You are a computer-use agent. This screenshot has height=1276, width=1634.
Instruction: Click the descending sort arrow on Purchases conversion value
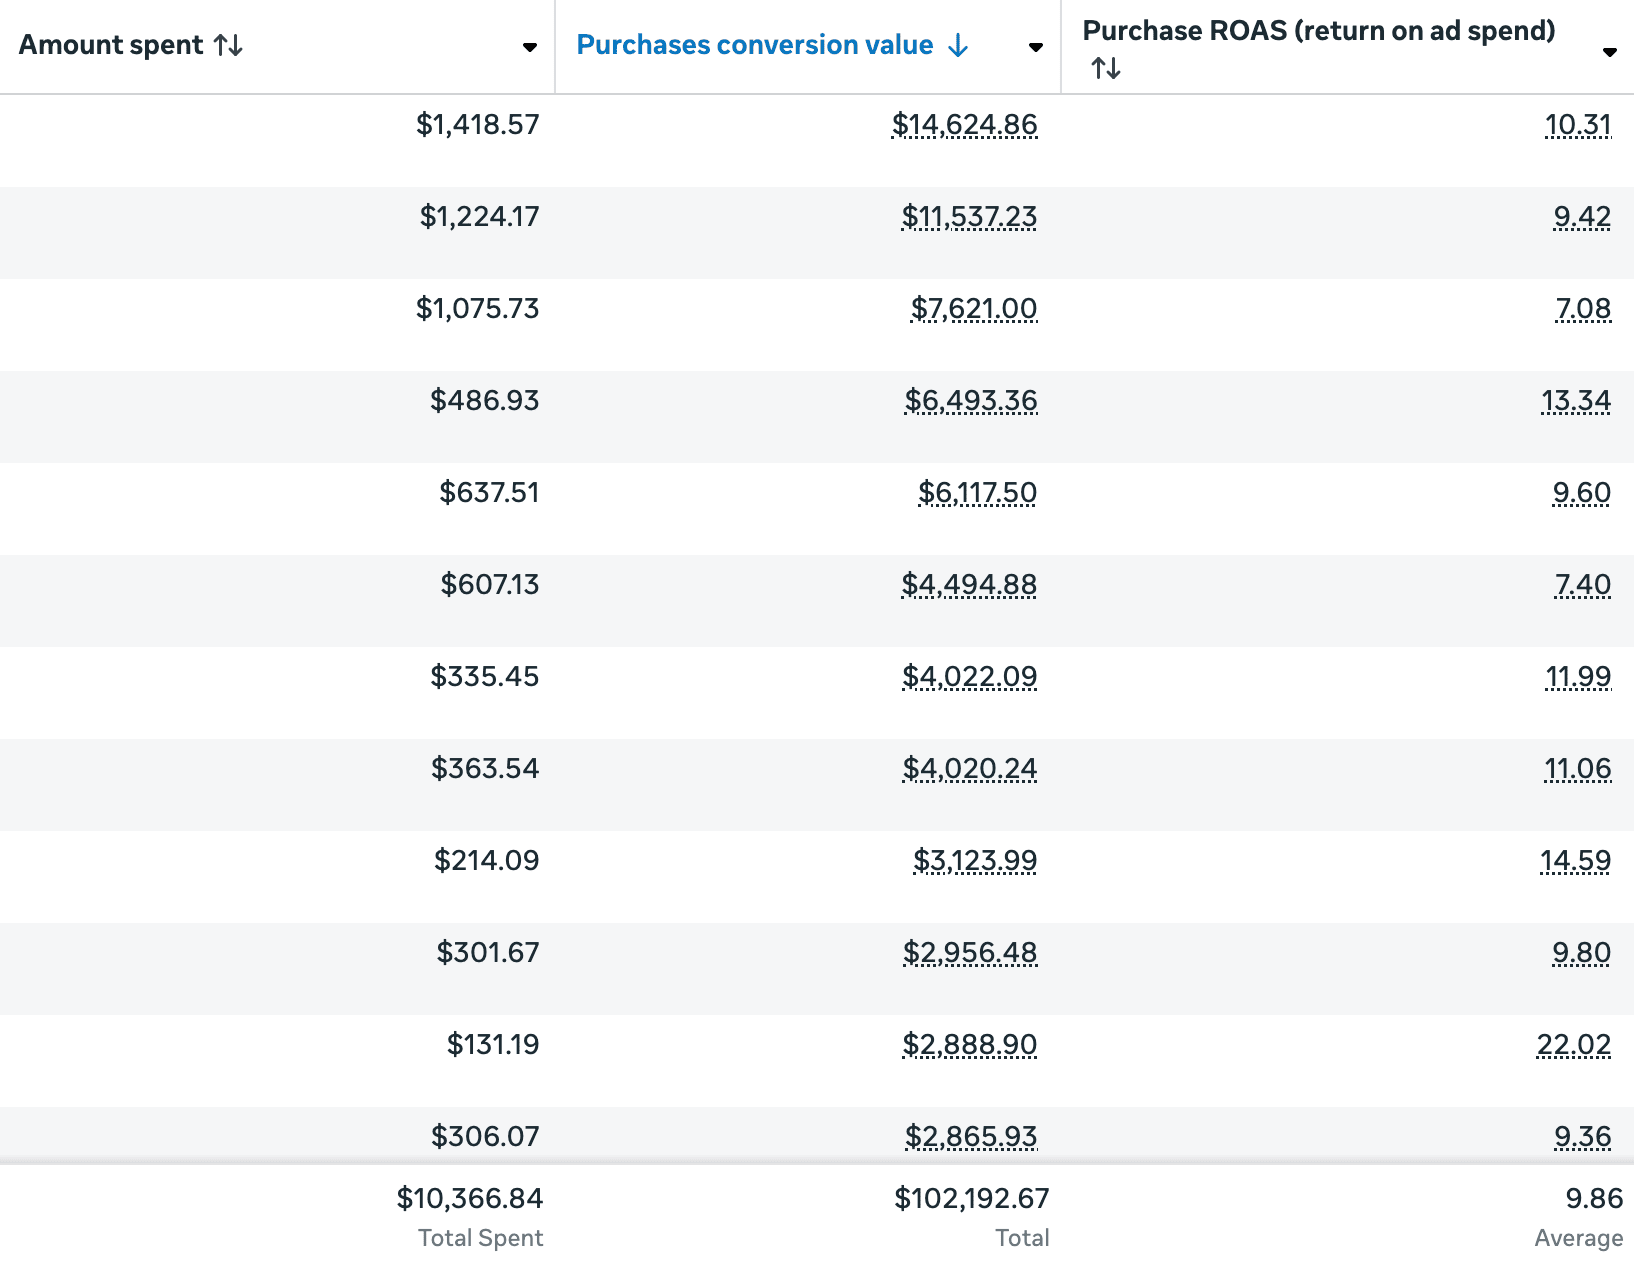958,45
